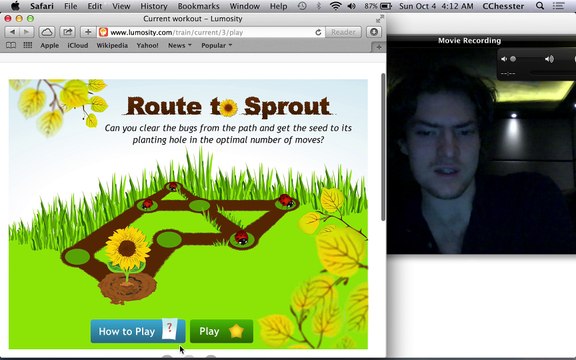Show the bookmarks sidebar book icon

point(11,45)
